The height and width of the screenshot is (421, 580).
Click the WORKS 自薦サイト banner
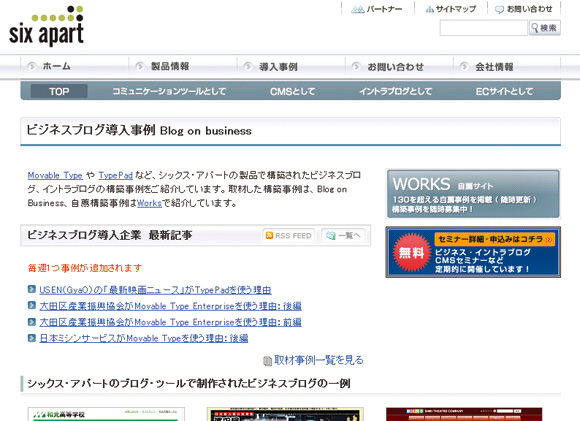473,194
